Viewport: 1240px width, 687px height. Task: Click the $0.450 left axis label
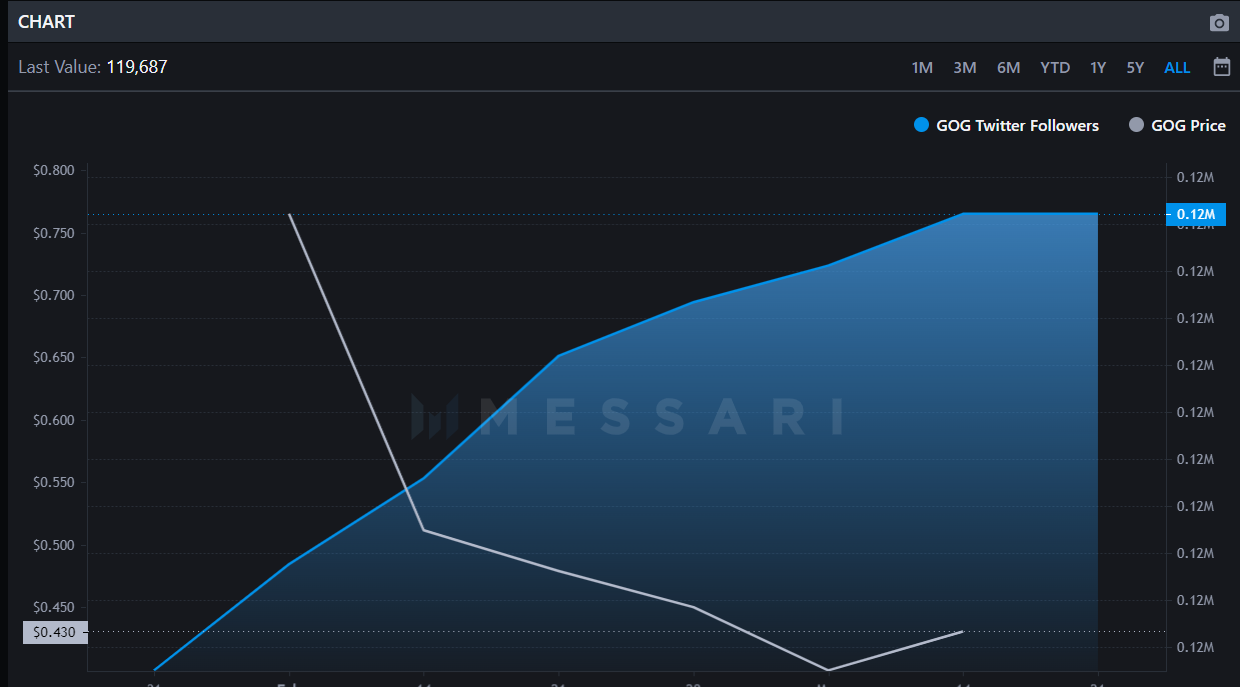point(54,608)
